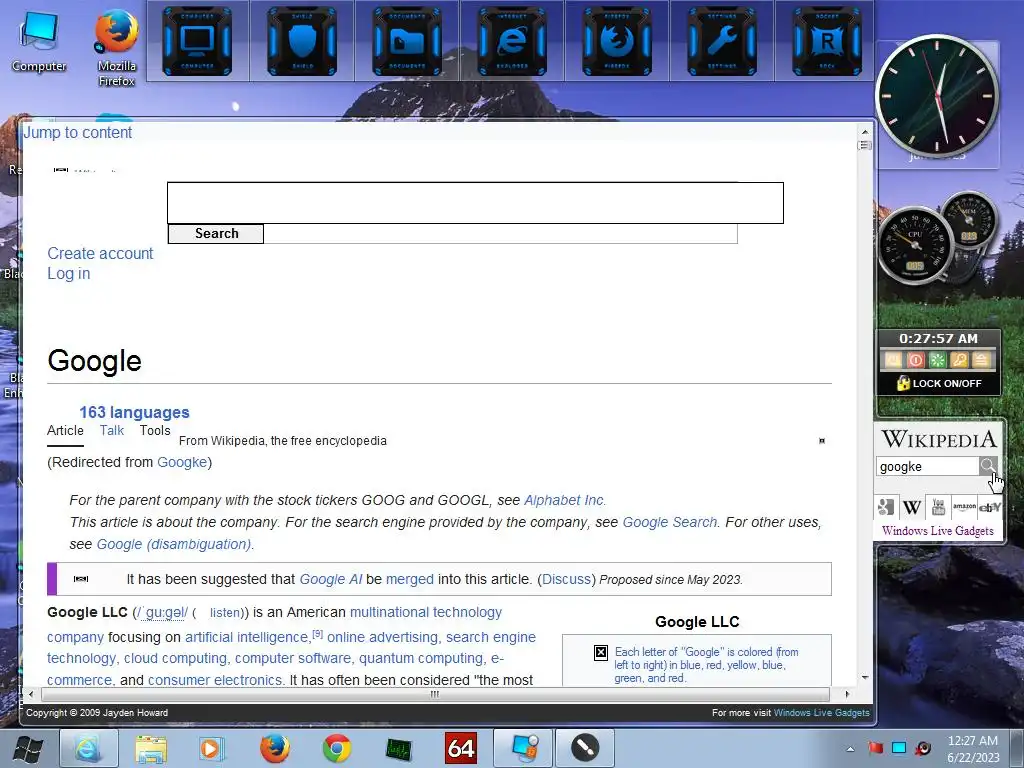Click the broken Google logo image icon
Image resolution: width=1024 pixels, height=768 pixels.
(601, 652)
